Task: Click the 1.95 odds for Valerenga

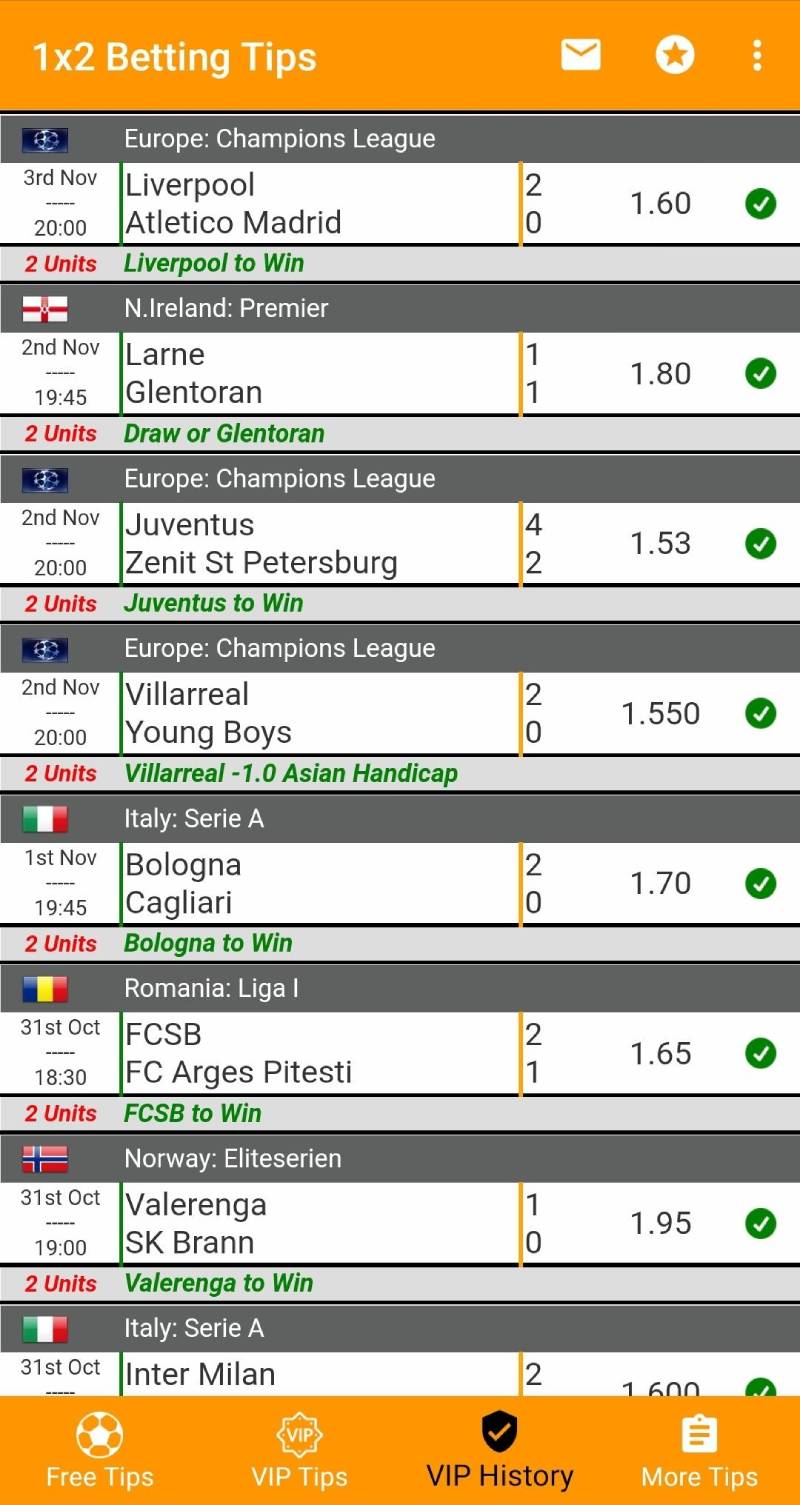Action: [660, 1223]
